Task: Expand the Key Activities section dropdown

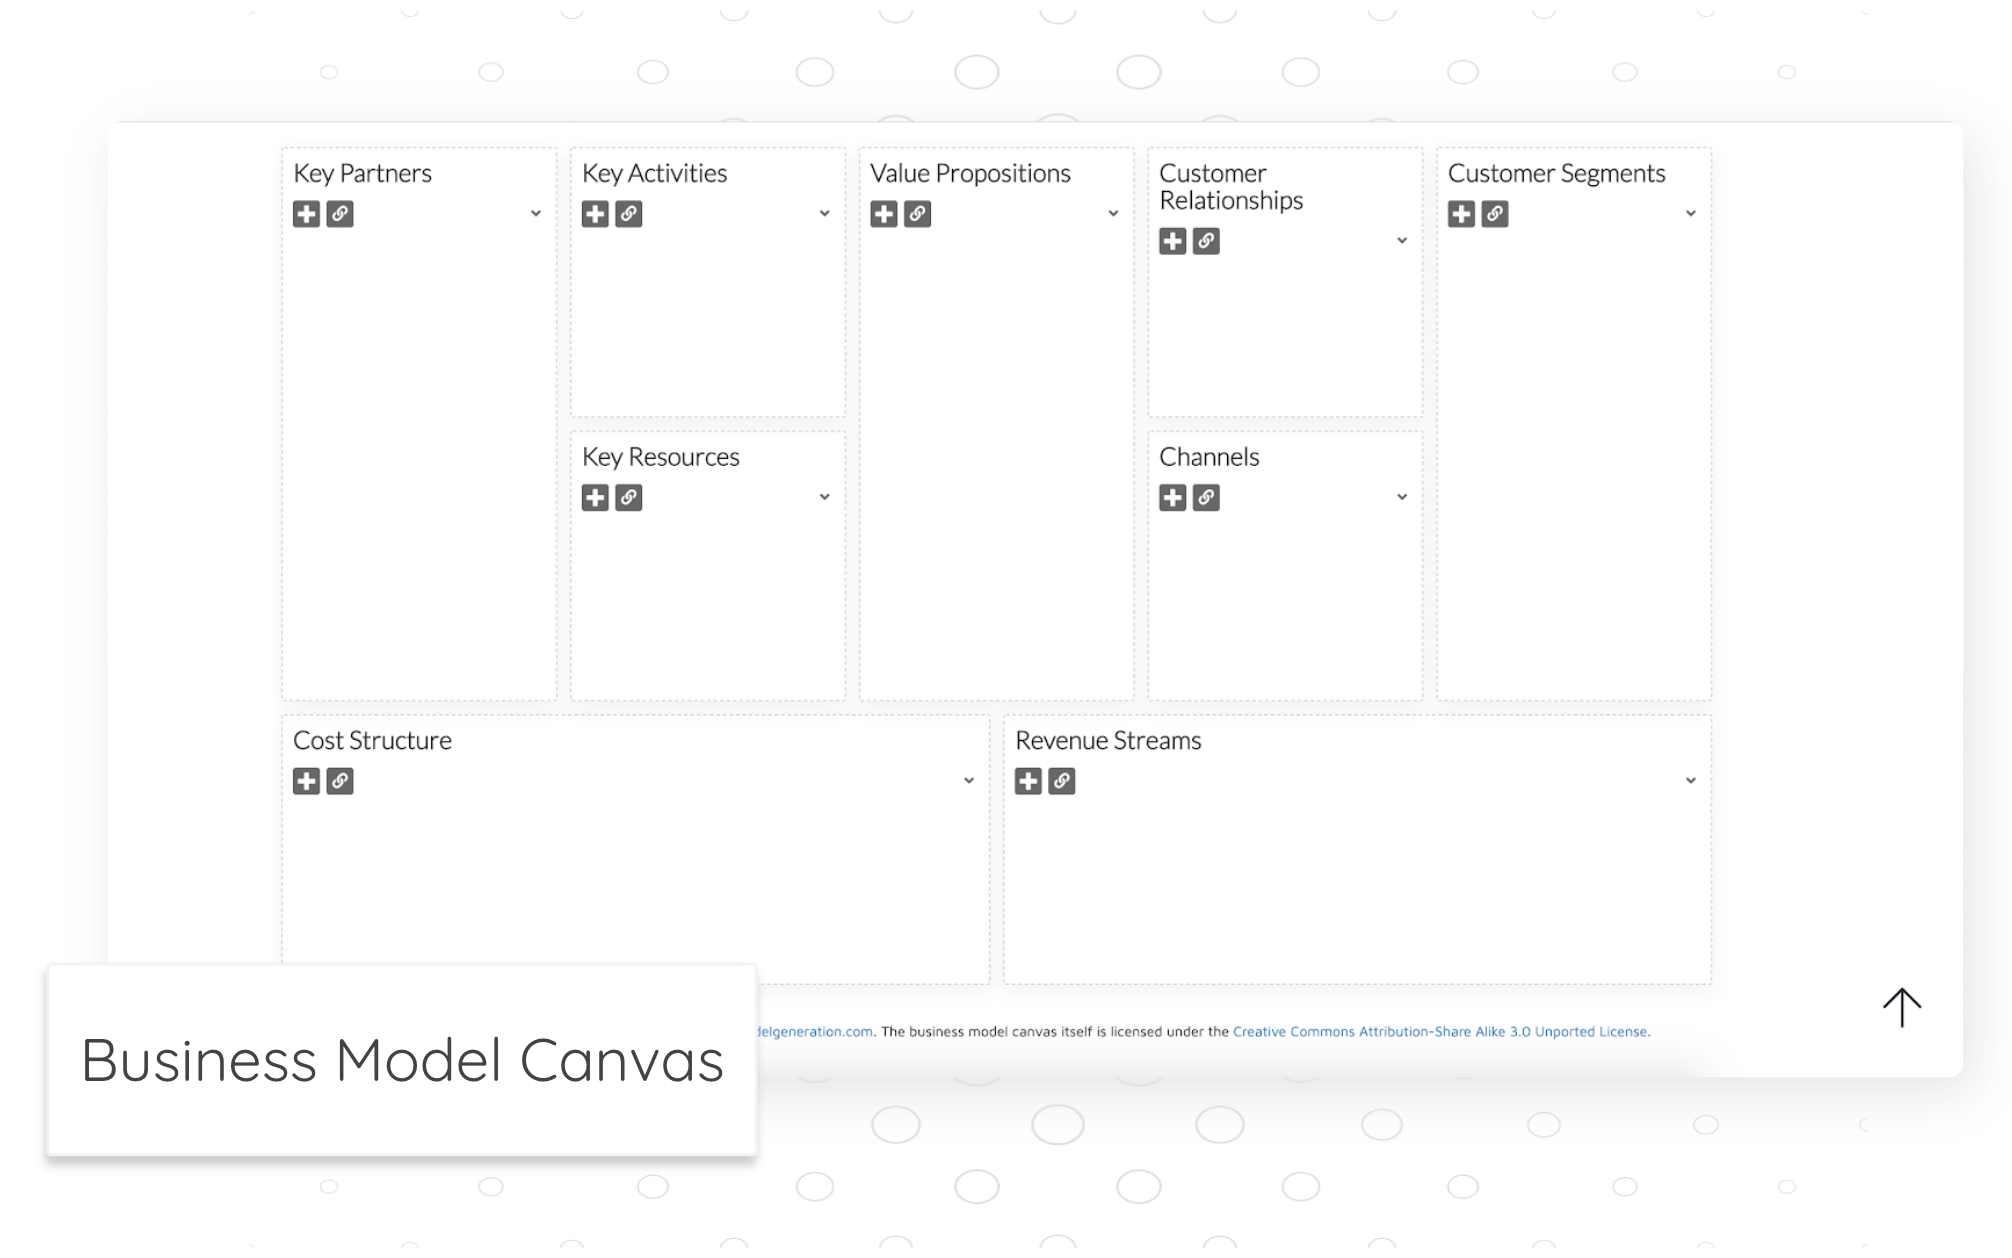Action: tap(824, 214)
